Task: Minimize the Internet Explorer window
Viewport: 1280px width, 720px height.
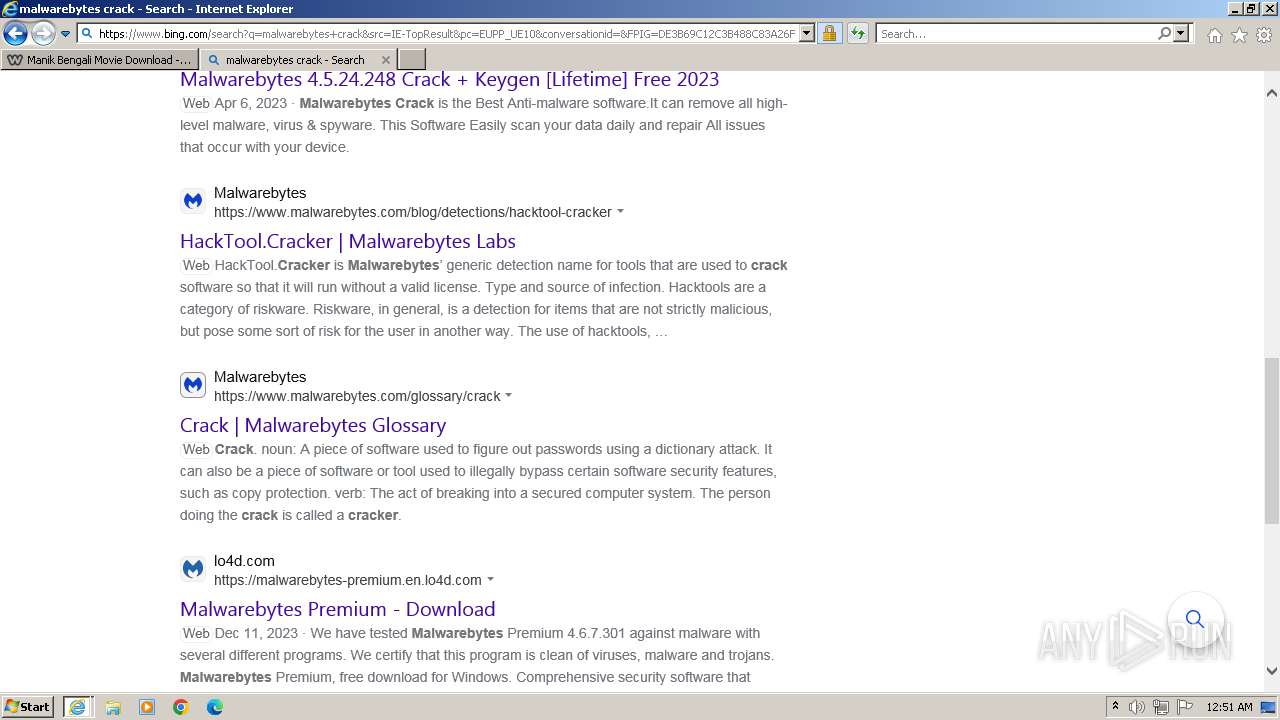Action: click(x=1234, y=8)
